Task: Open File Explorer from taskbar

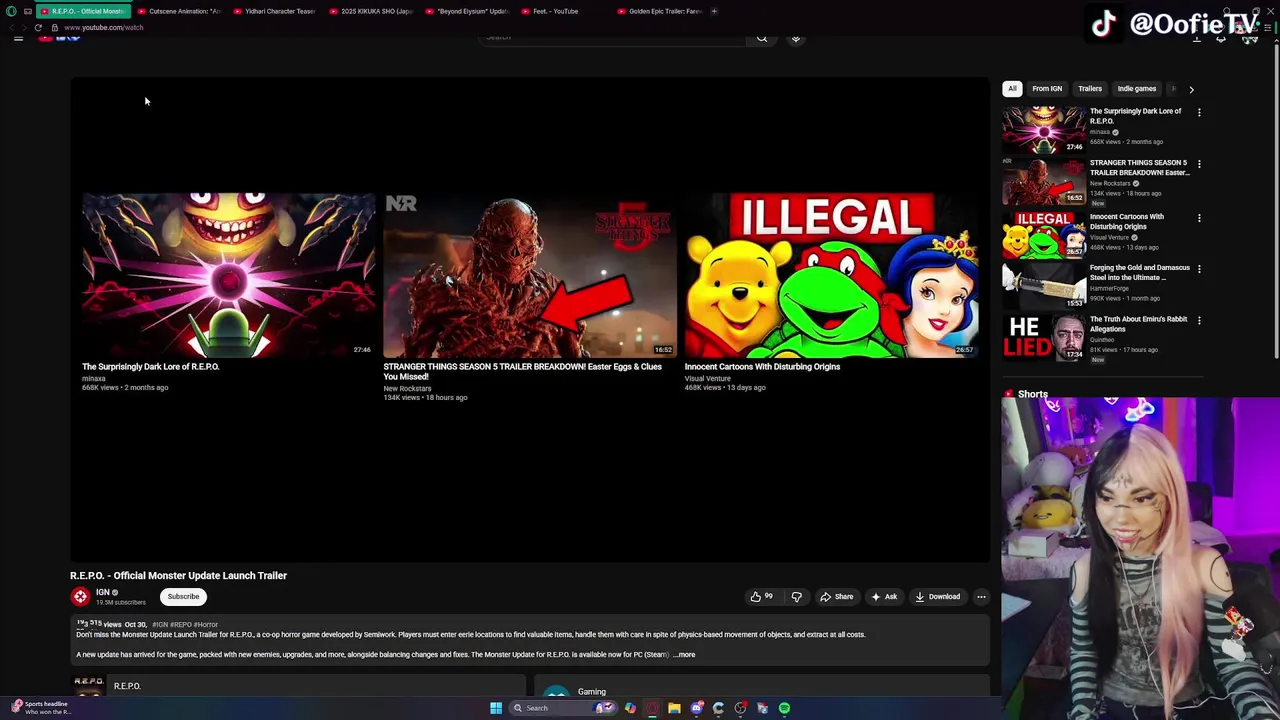Action: pos(674,708)
